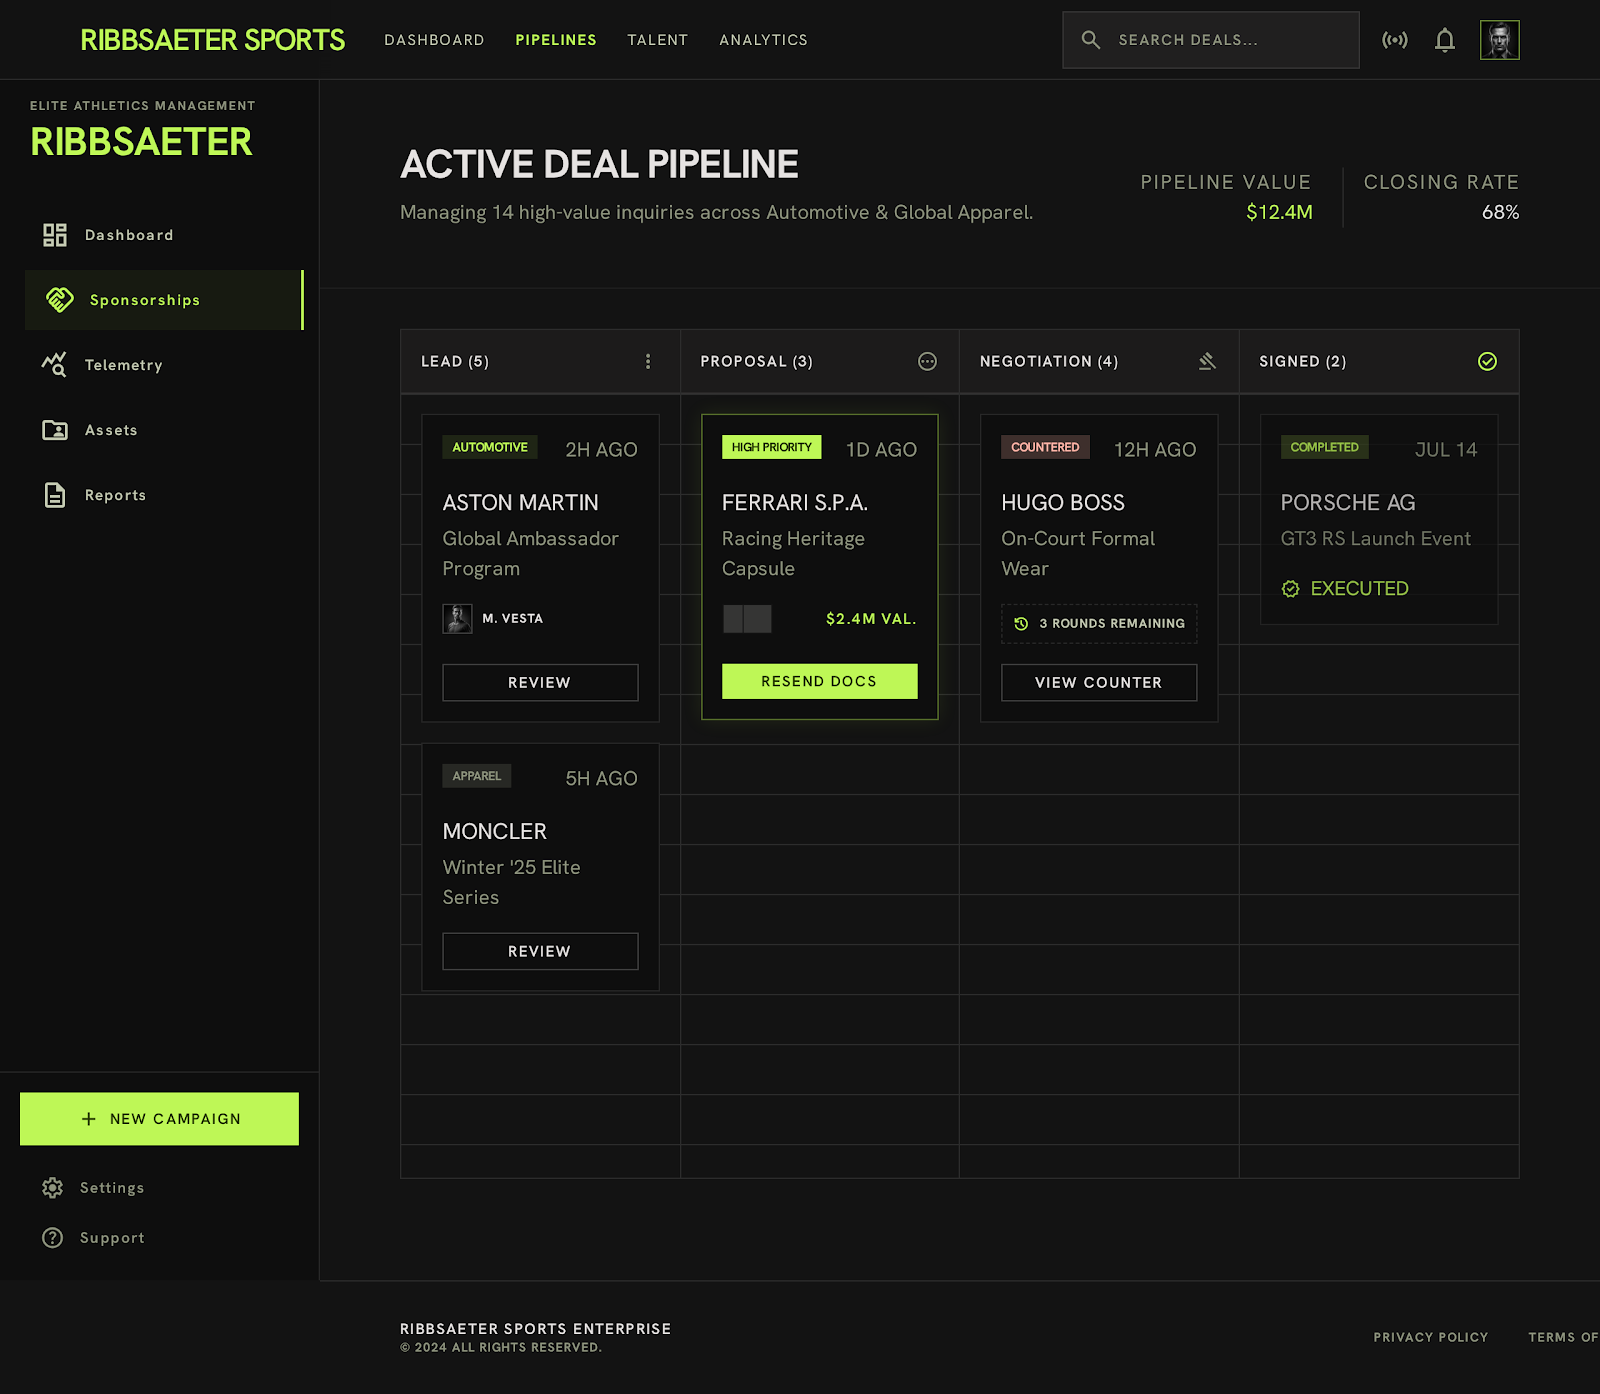The image size is (1600, 1394).
Task: Open Settings in sidebar
Action: 112,1188
